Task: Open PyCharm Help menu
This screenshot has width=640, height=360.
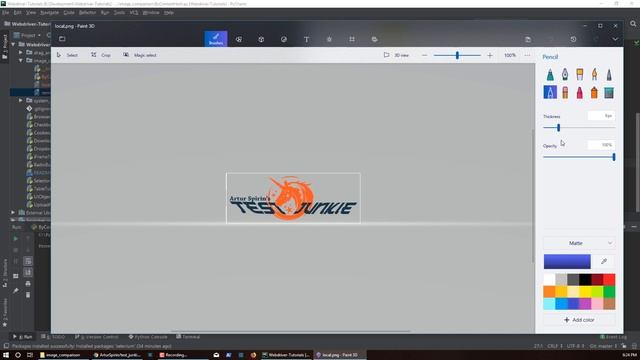Action: click(169, 13)
